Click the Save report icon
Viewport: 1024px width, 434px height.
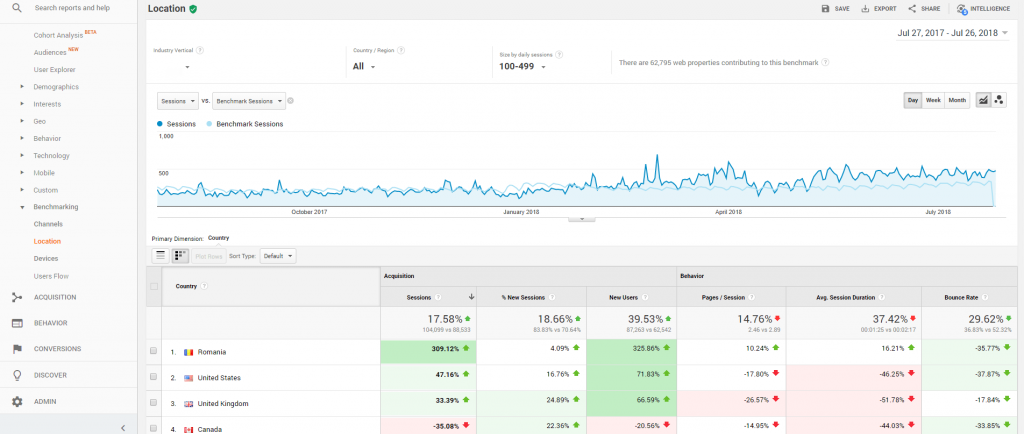825,8
